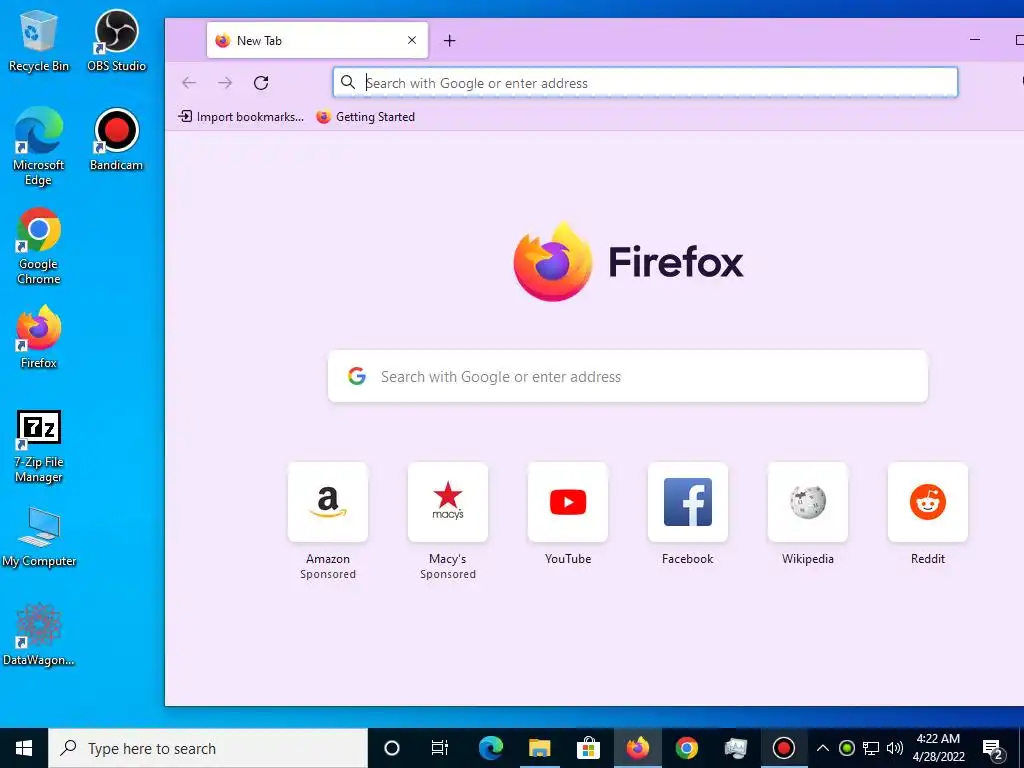Click the Firefox reload page button
The image size is (1024, 768).
(261, 83)
